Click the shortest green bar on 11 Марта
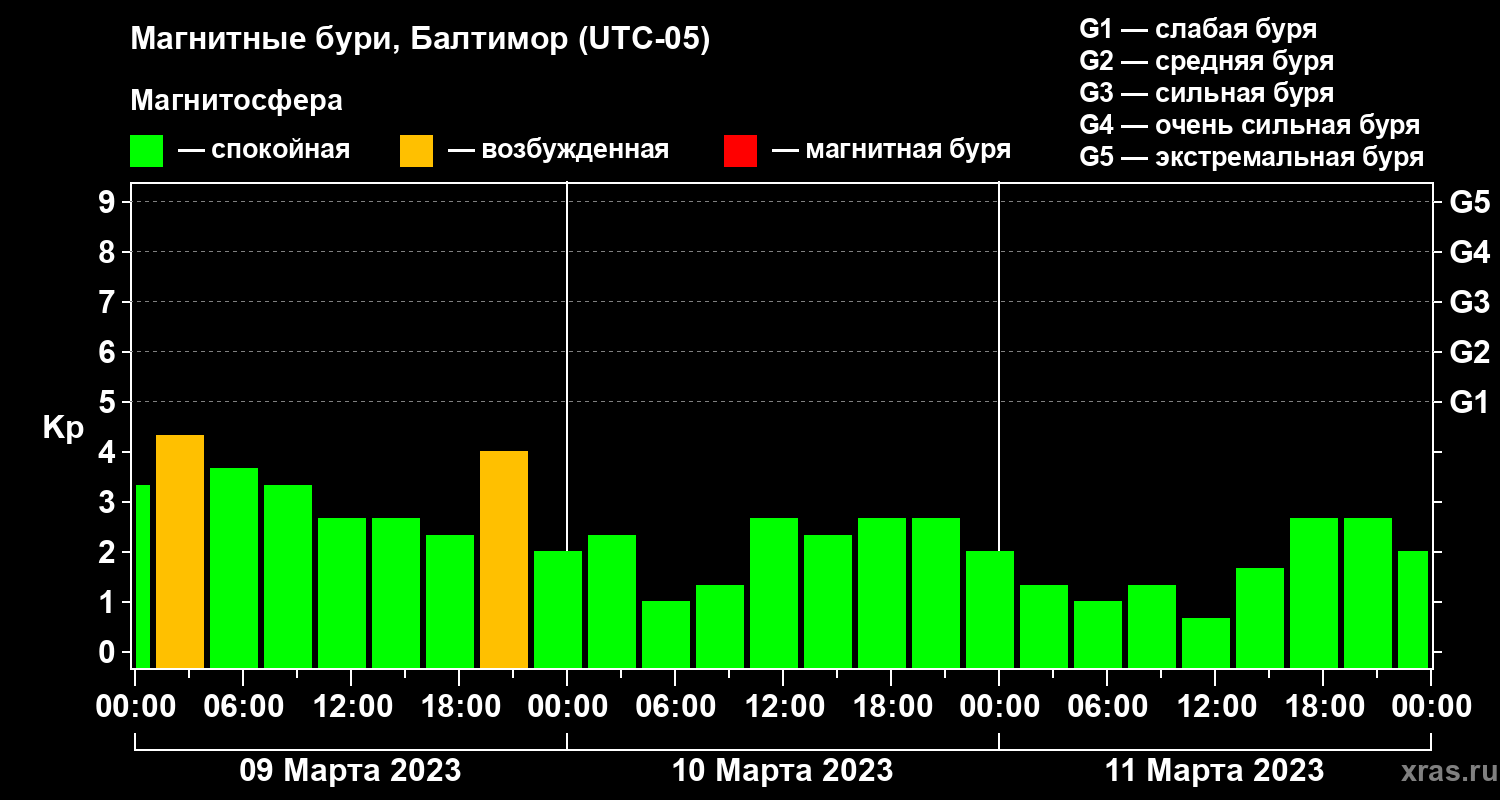1500x800 pixels. [x=1206, y=643]
